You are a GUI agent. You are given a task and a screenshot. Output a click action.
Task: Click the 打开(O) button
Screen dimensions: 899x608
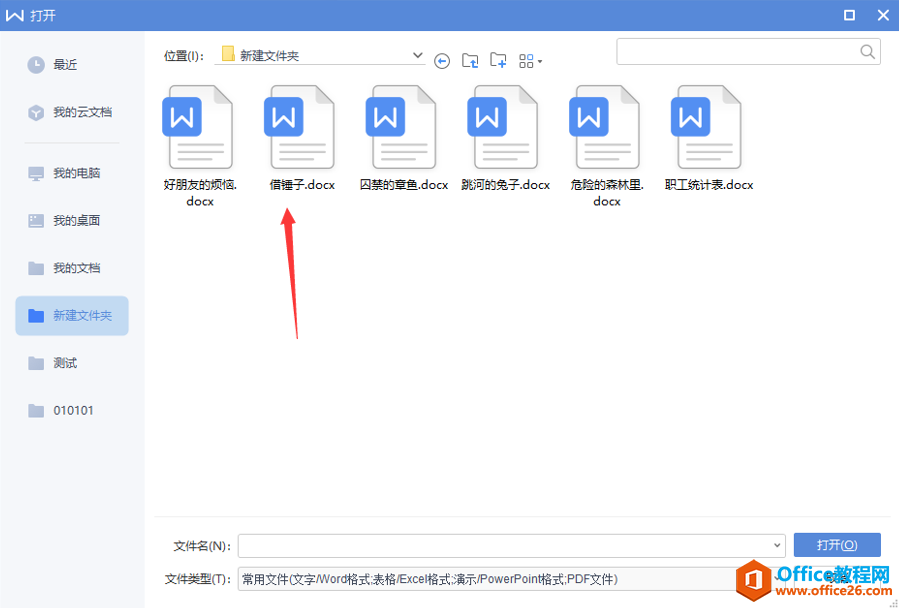tap(837, 545)
